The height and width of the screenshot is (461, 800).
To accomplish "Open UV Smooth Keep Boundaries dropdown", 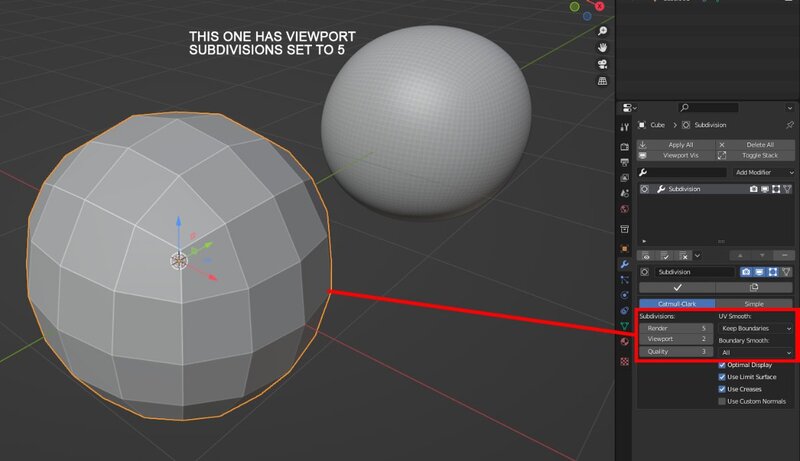I will (756, 328).
